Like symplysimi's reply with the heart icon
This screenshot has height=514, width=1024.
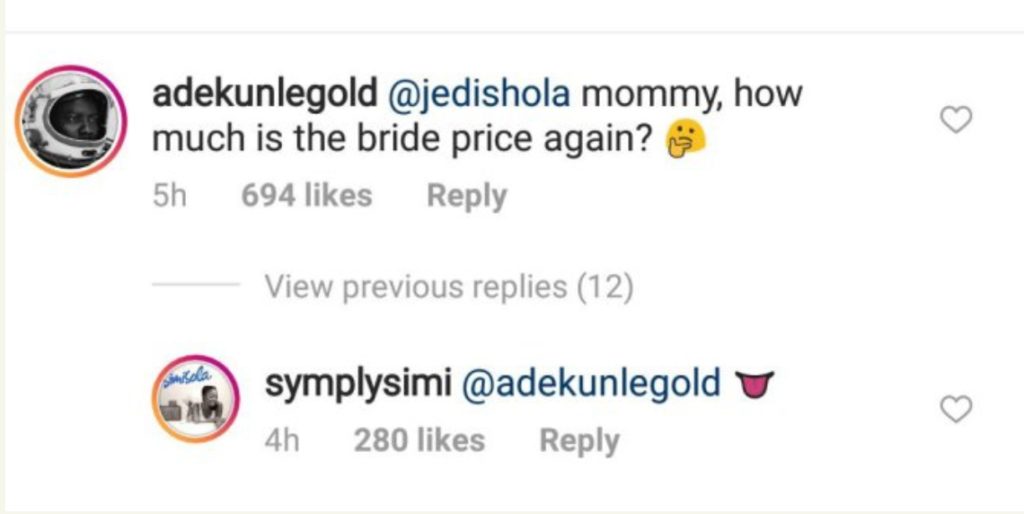click(x=957, y=409)
